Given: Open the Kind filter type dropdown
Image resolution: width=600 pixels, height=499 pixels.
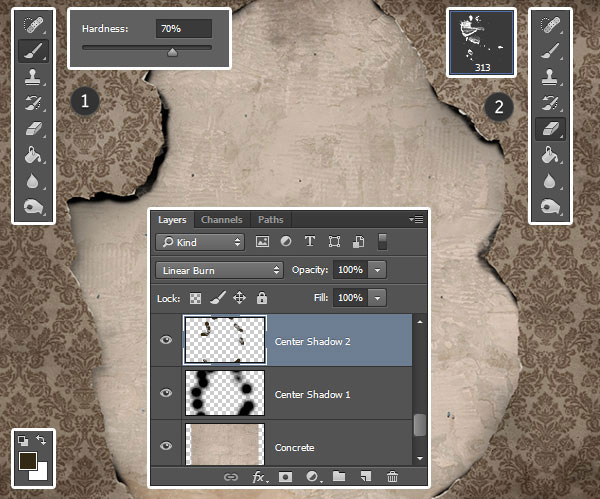Looking at the screenshot, I should [200, 241].
